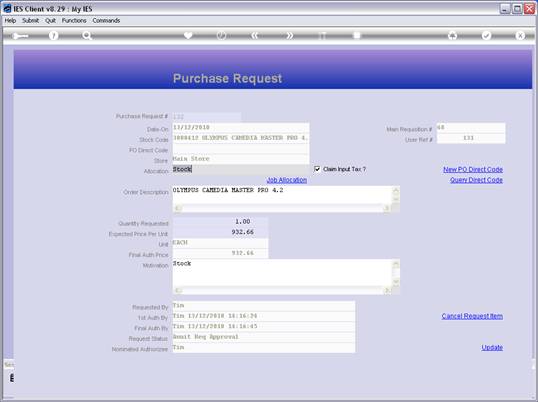Click the Job Allocation link

[x=287, y=180]
